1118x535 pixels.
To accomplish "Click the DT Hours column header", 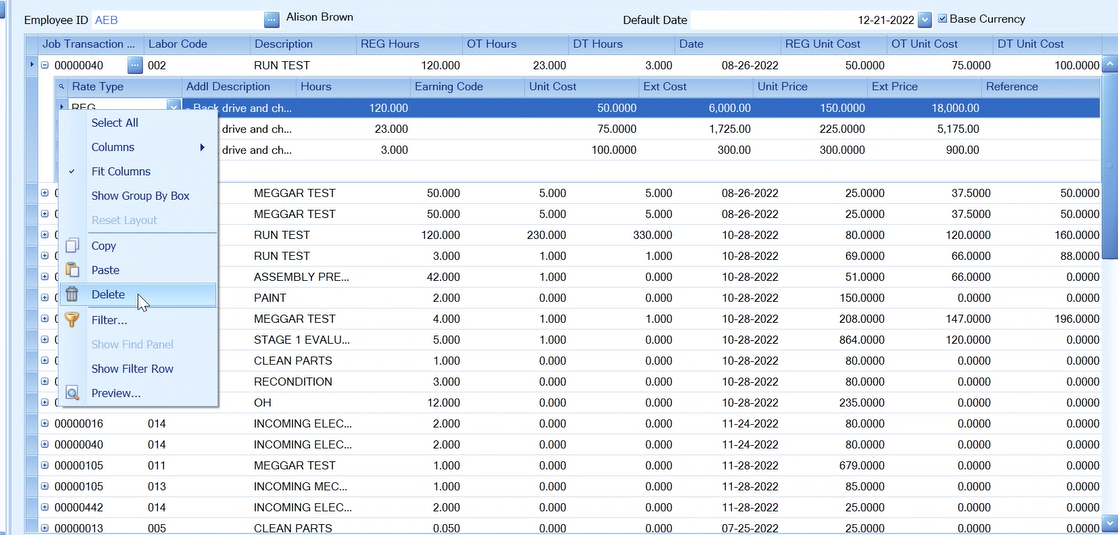I will point(622,44).
